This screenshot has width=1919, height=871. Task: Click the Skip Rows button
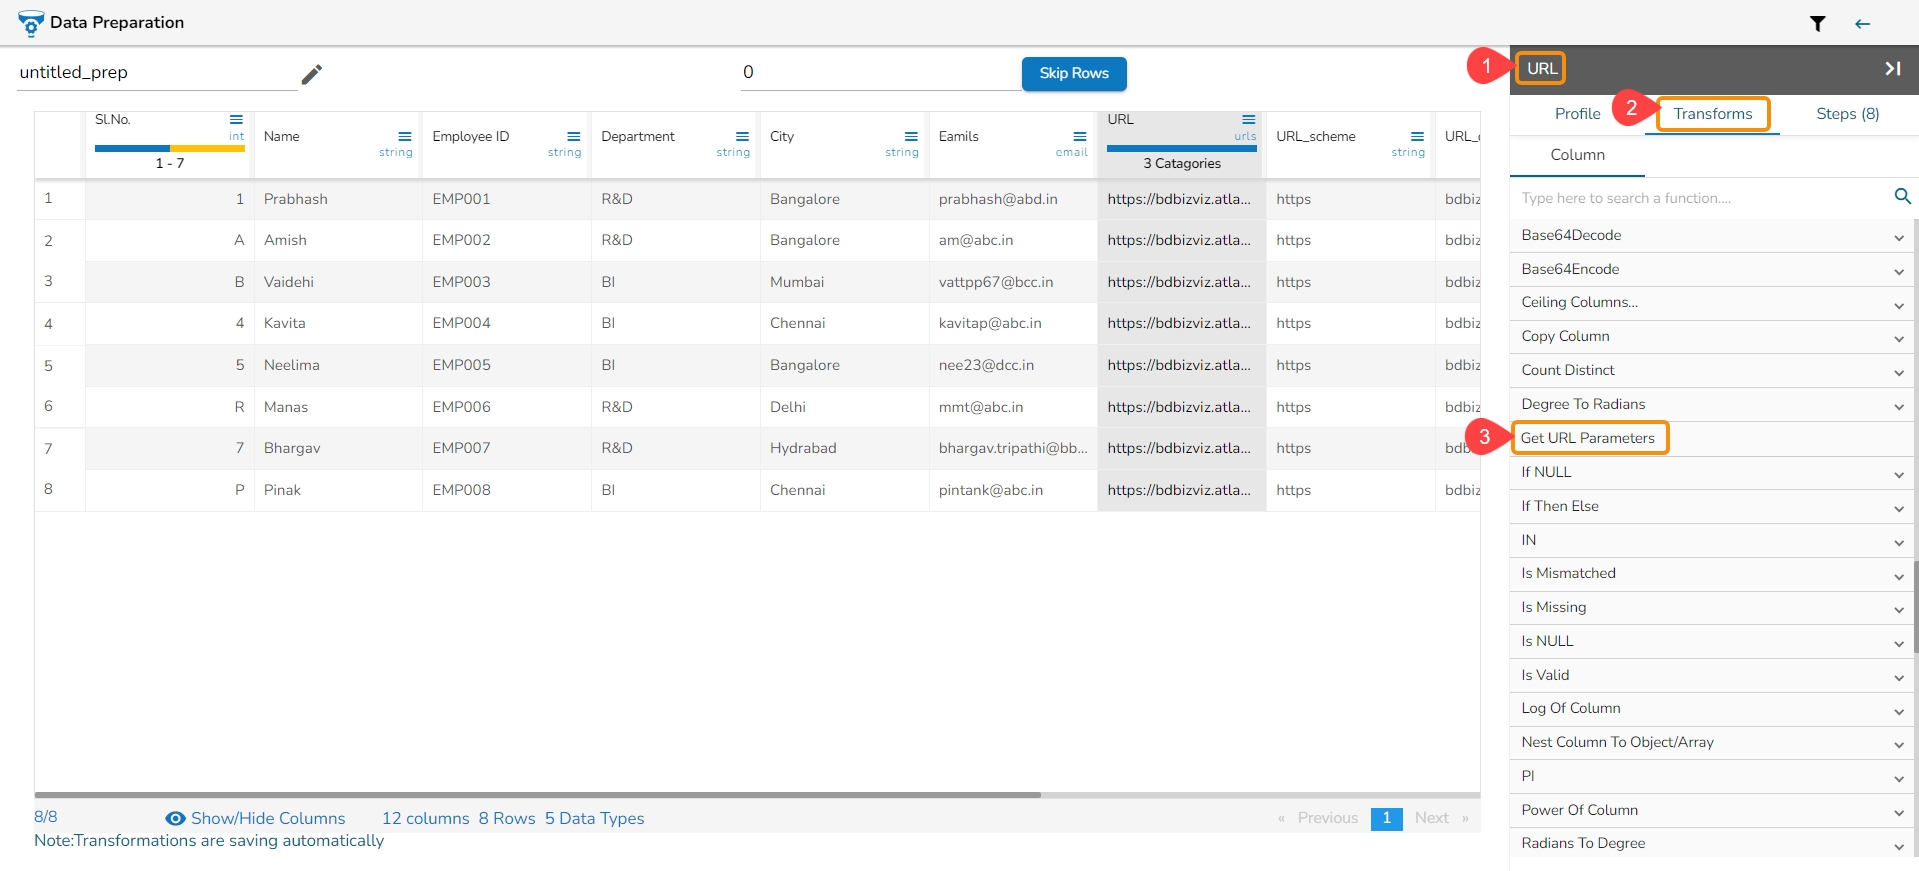pyautogui.click(x=1073, y=73)
